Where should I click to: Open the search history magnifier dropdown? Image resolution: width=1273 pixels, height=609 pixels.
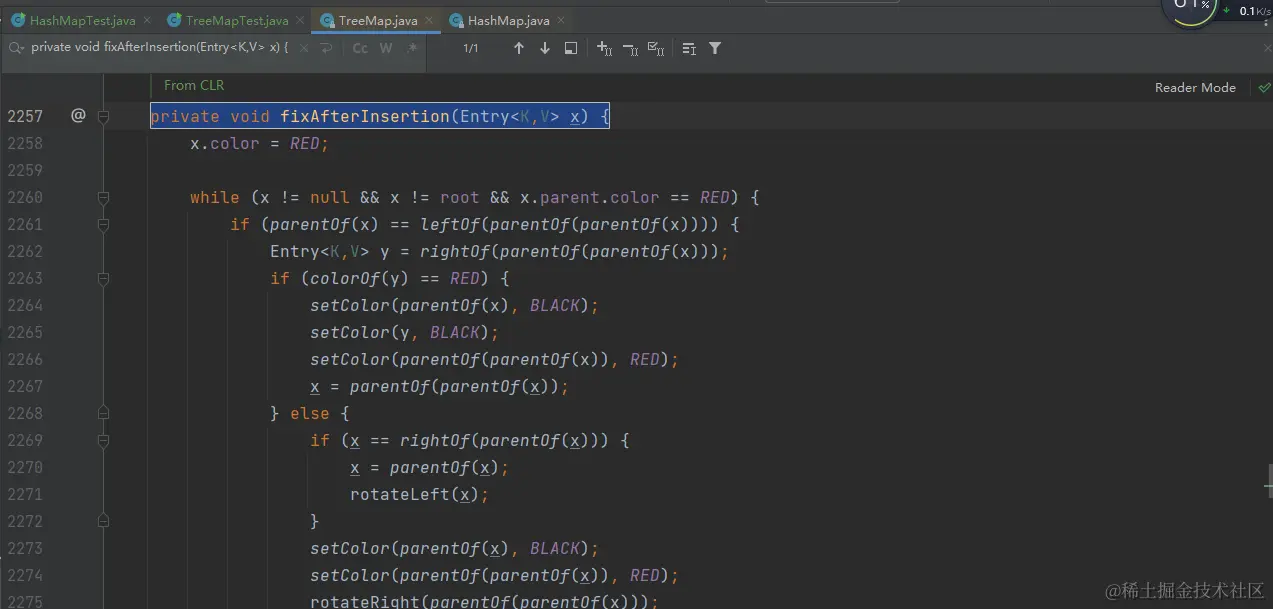click(x=16, y=48)
